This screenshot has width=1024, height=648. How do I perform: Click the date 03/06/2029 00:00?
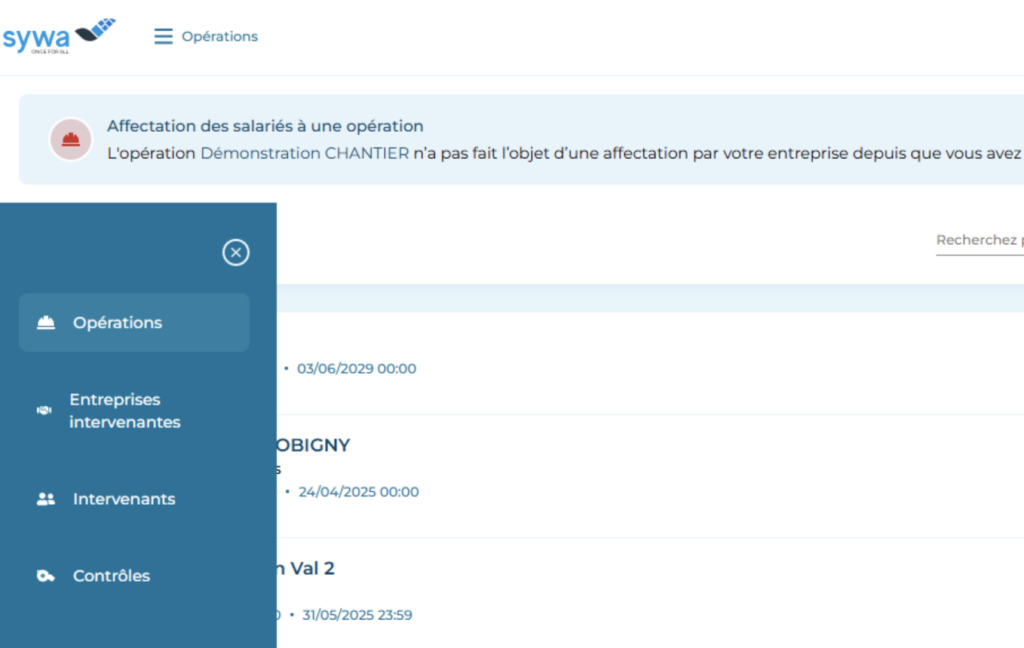tap(357, 368)
